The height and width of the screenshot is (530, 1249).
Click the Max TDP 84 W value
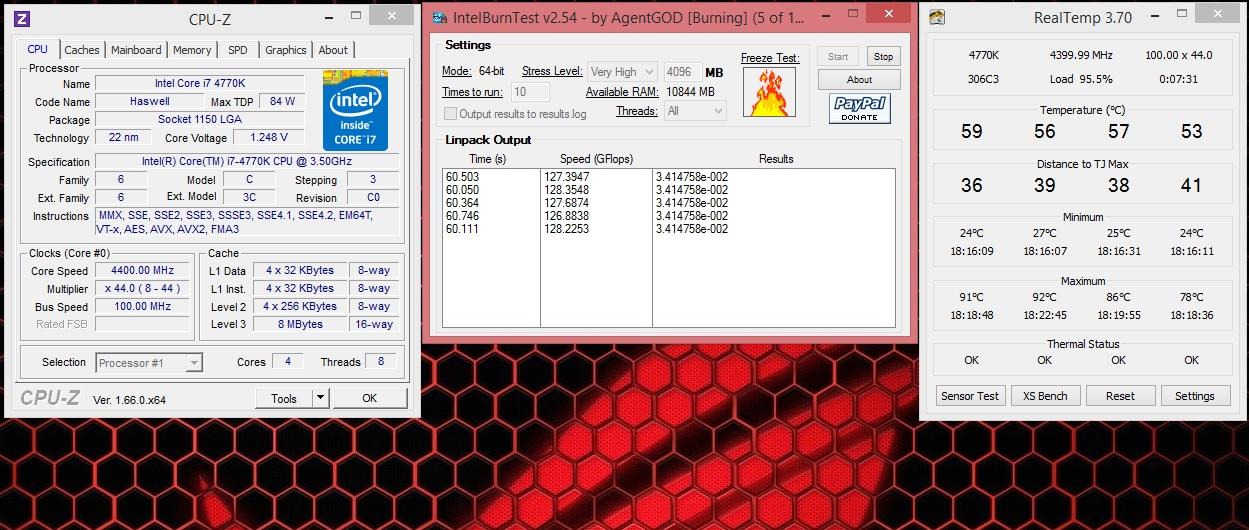coord(282,101)
